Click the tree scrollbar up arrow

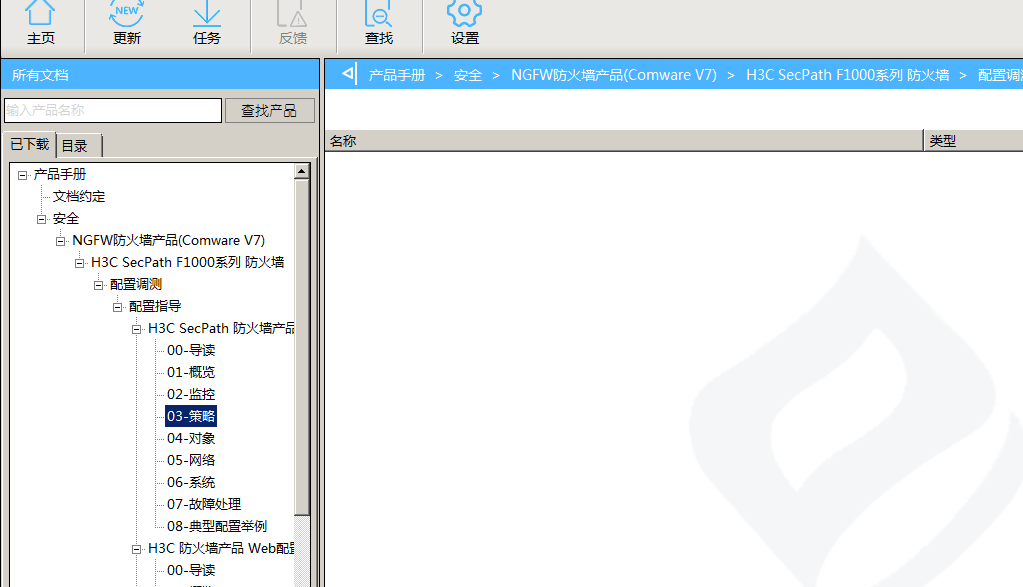click(x=301, y=172)
